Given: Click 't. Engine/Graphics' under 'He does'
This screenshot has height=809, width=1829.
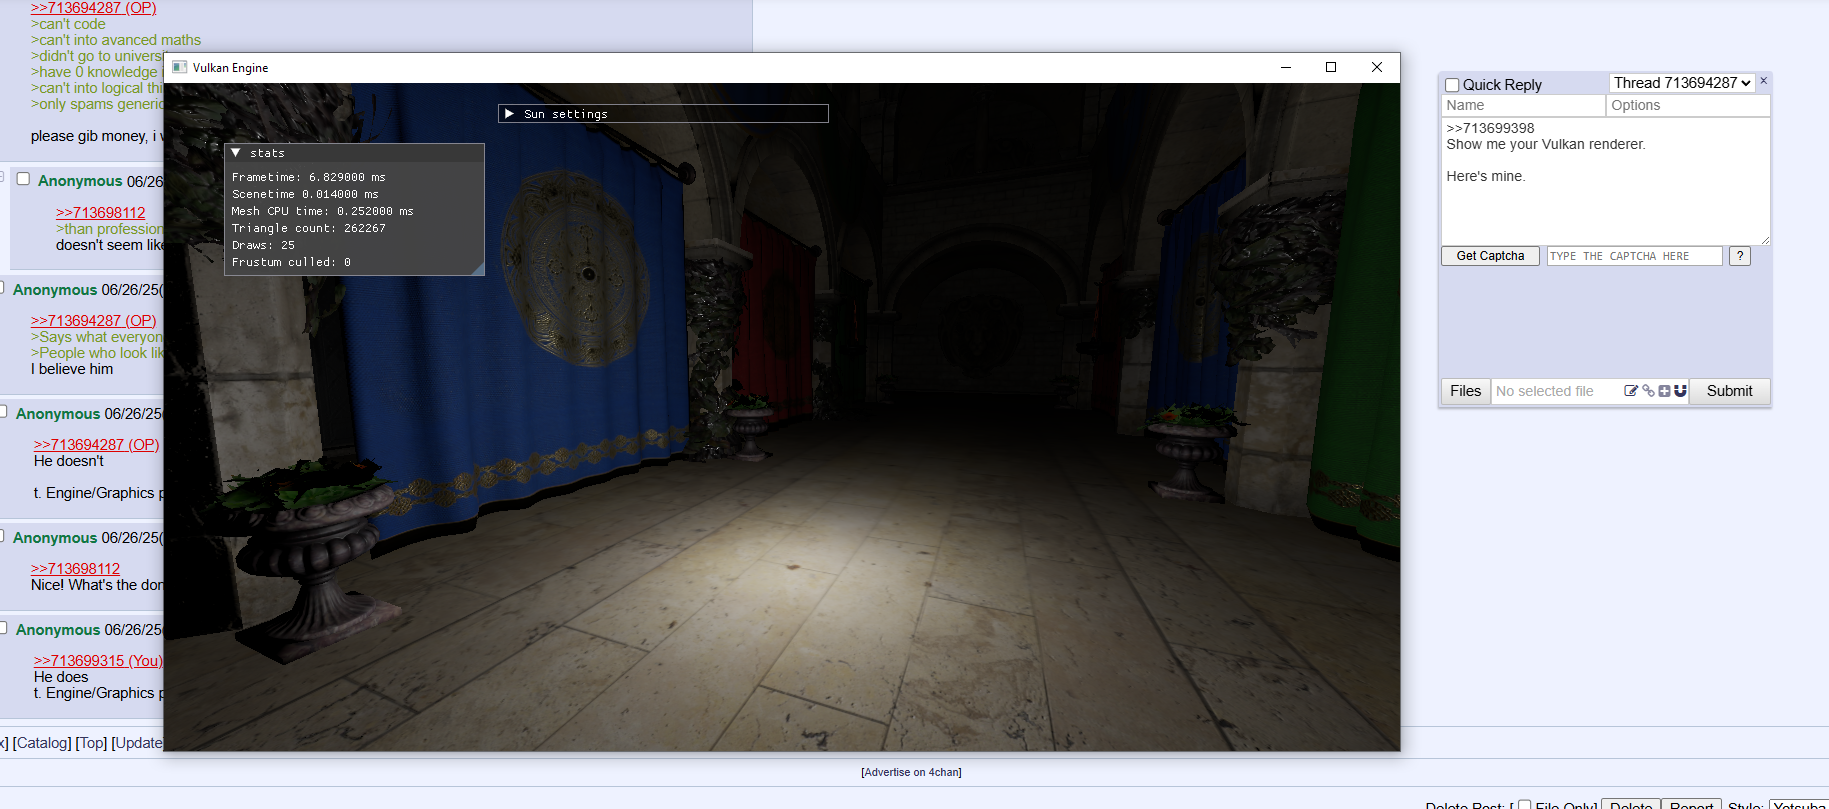Looking at the screenshot, I should tap(94, 693).
